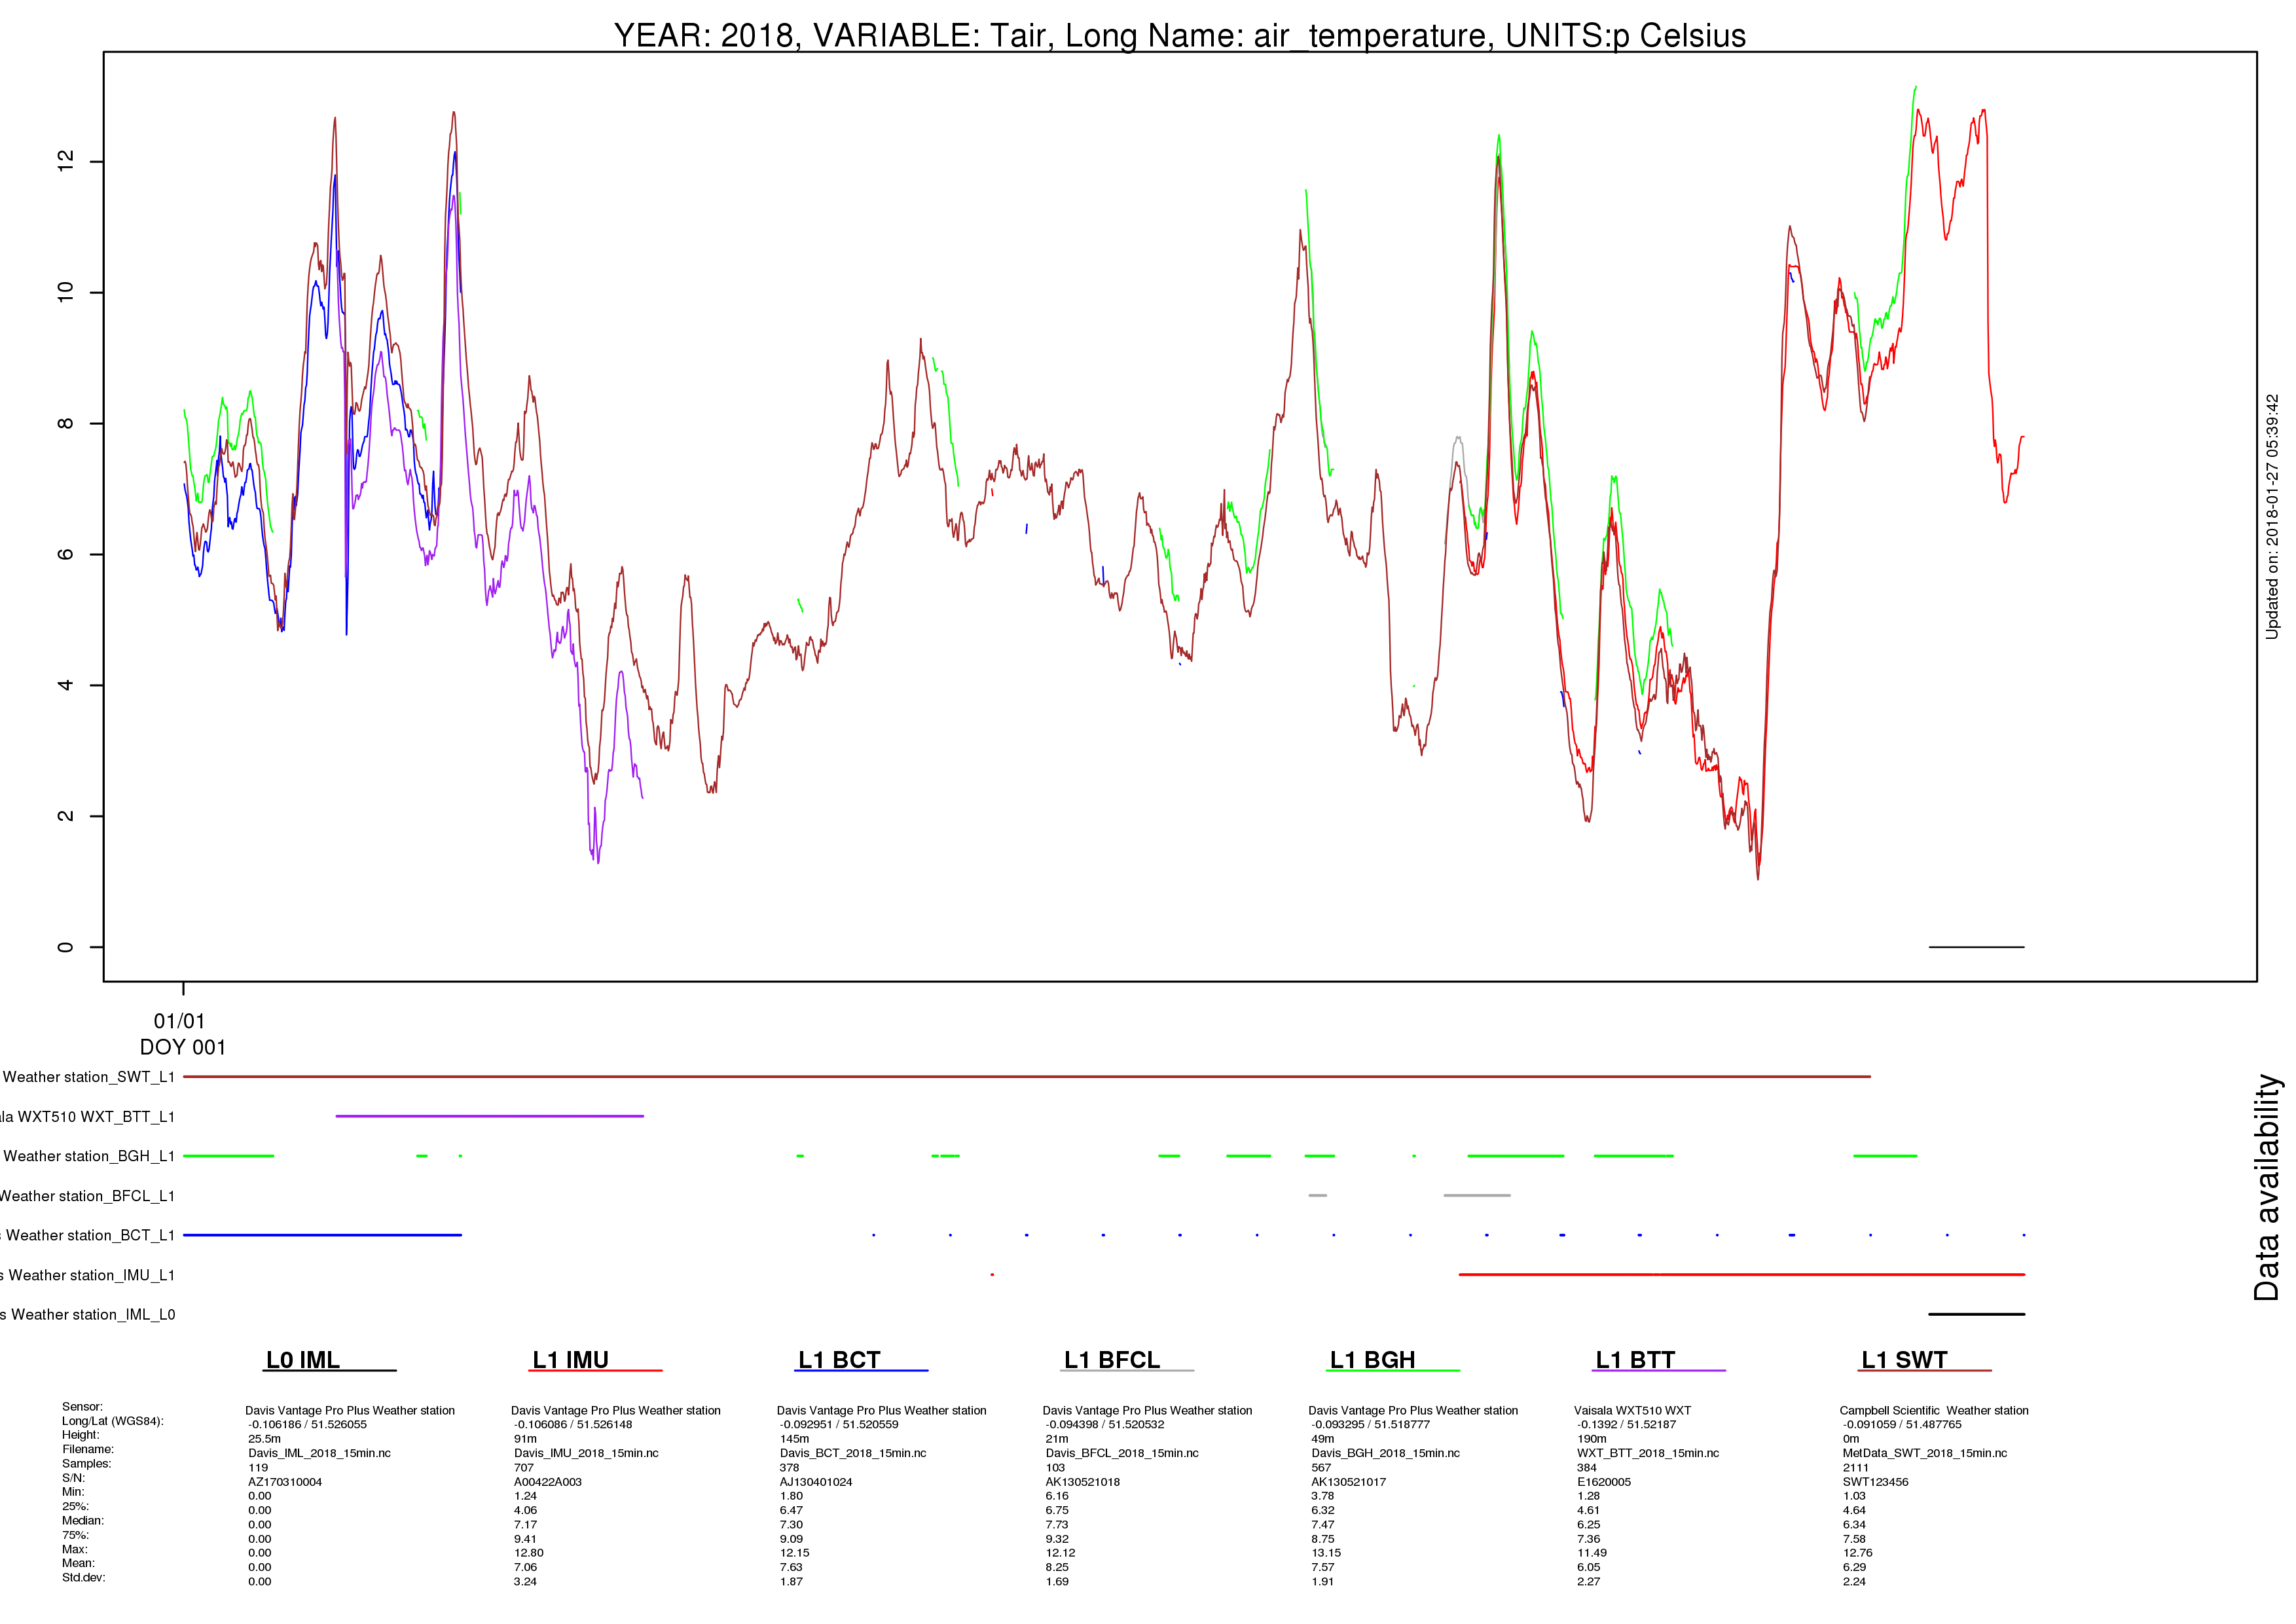Click serial number SWT123456

[1876, 1482]
